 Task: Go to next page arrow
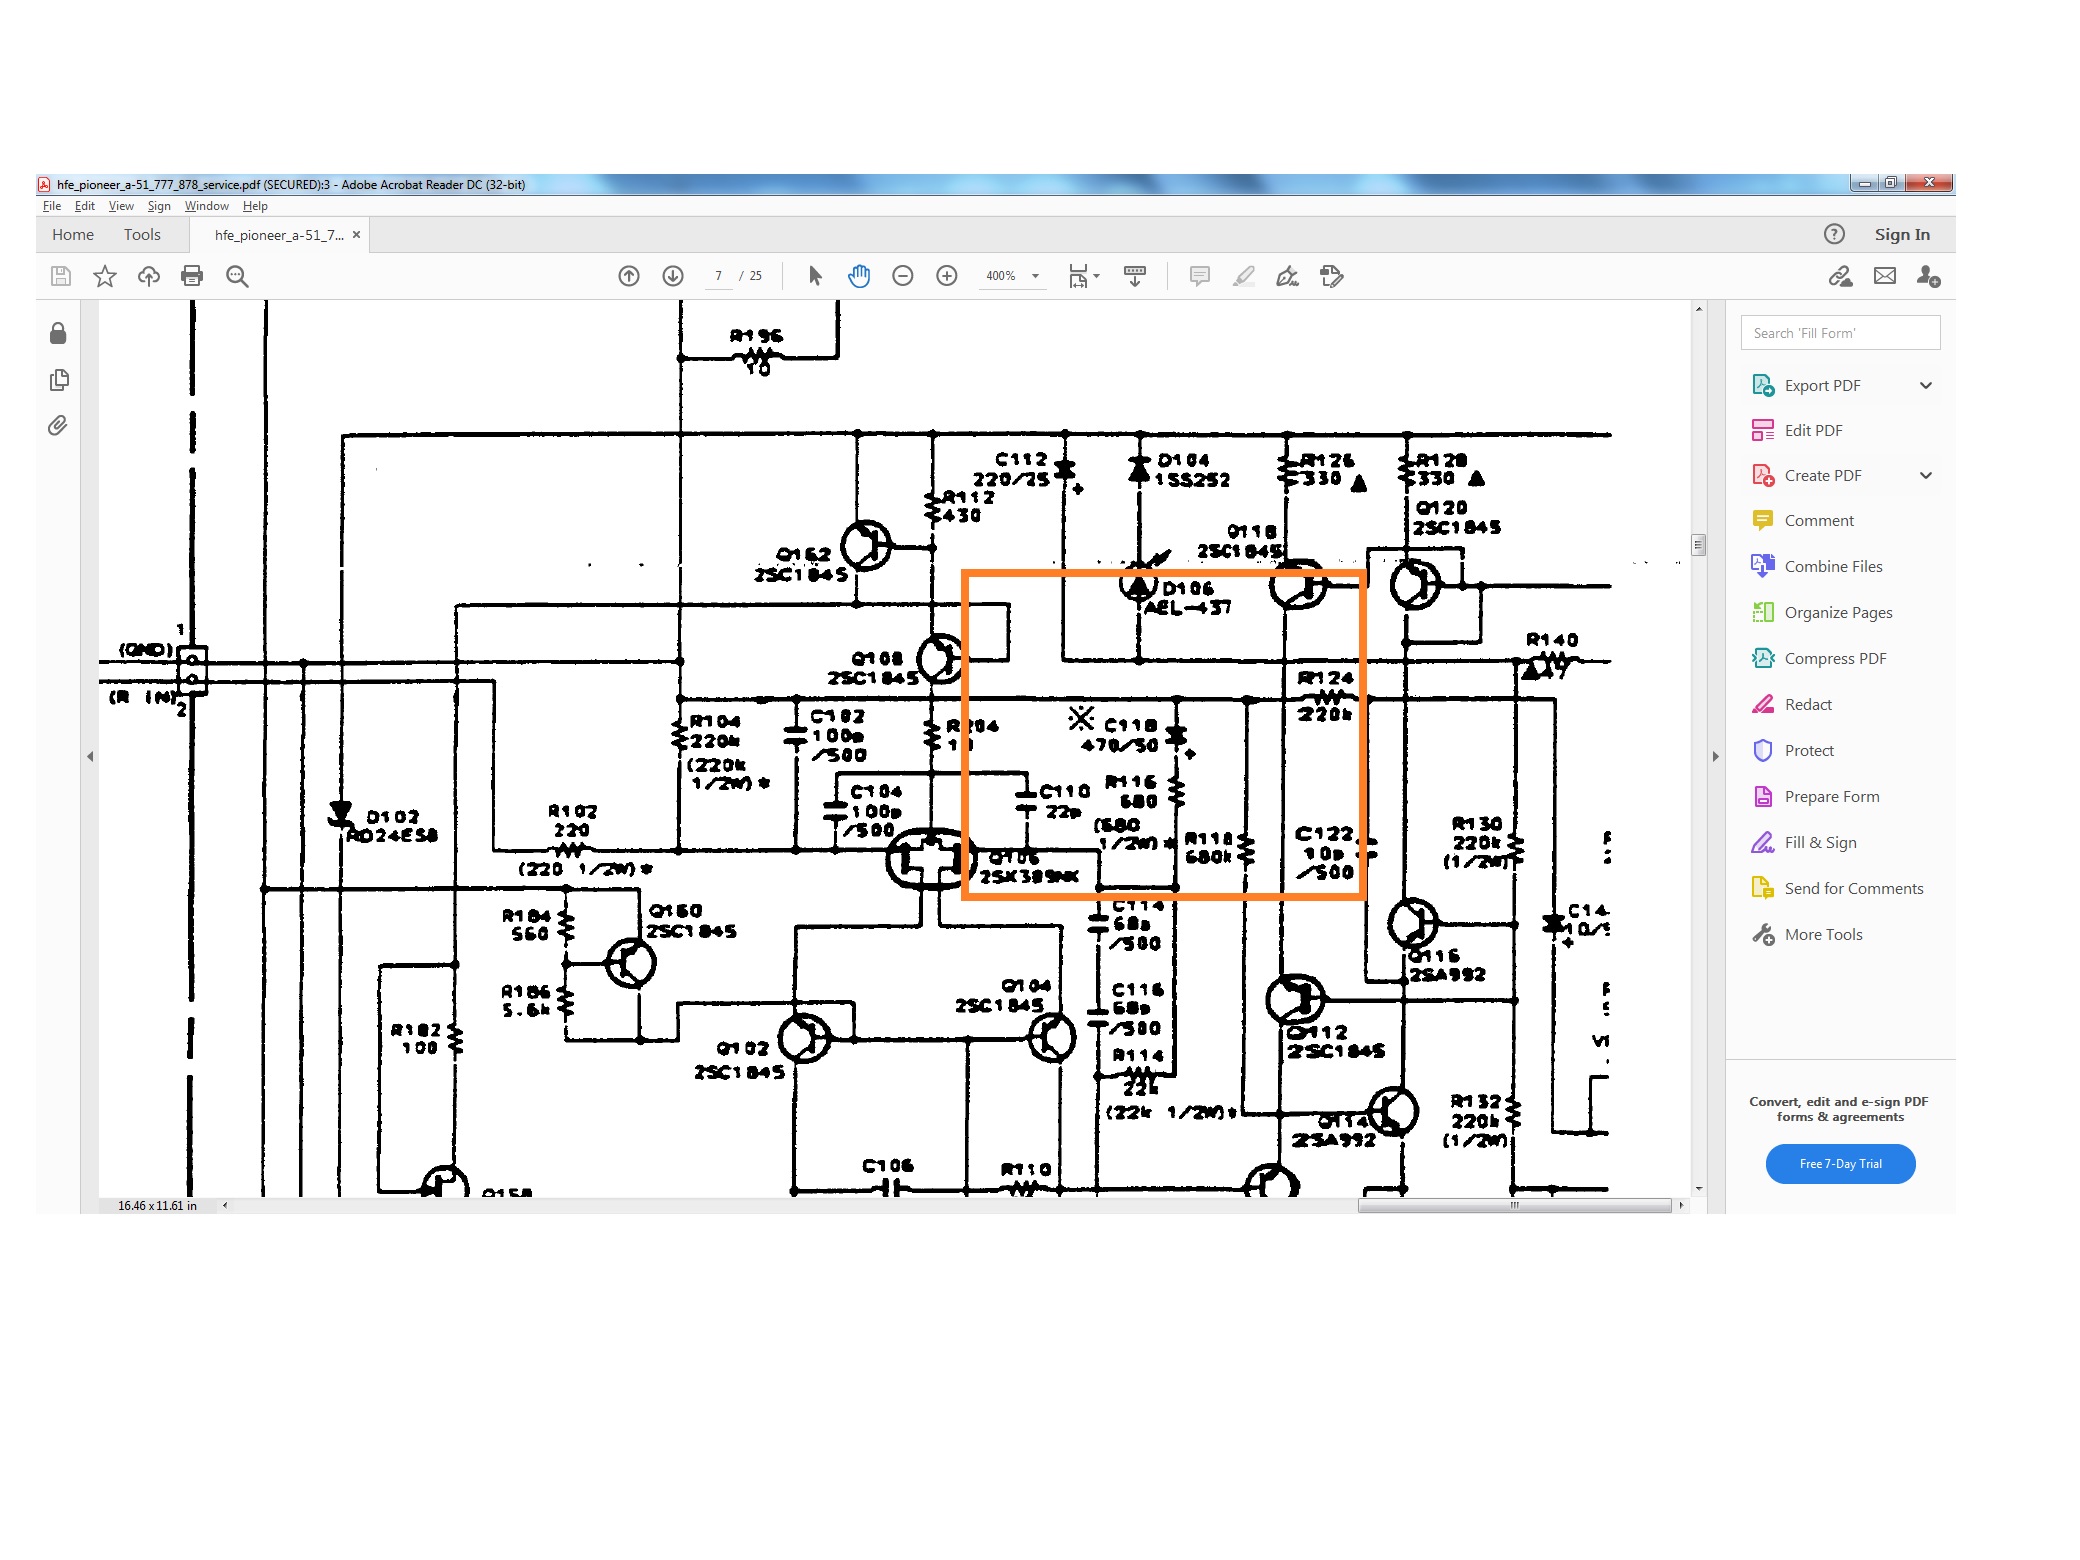[673, 276]
